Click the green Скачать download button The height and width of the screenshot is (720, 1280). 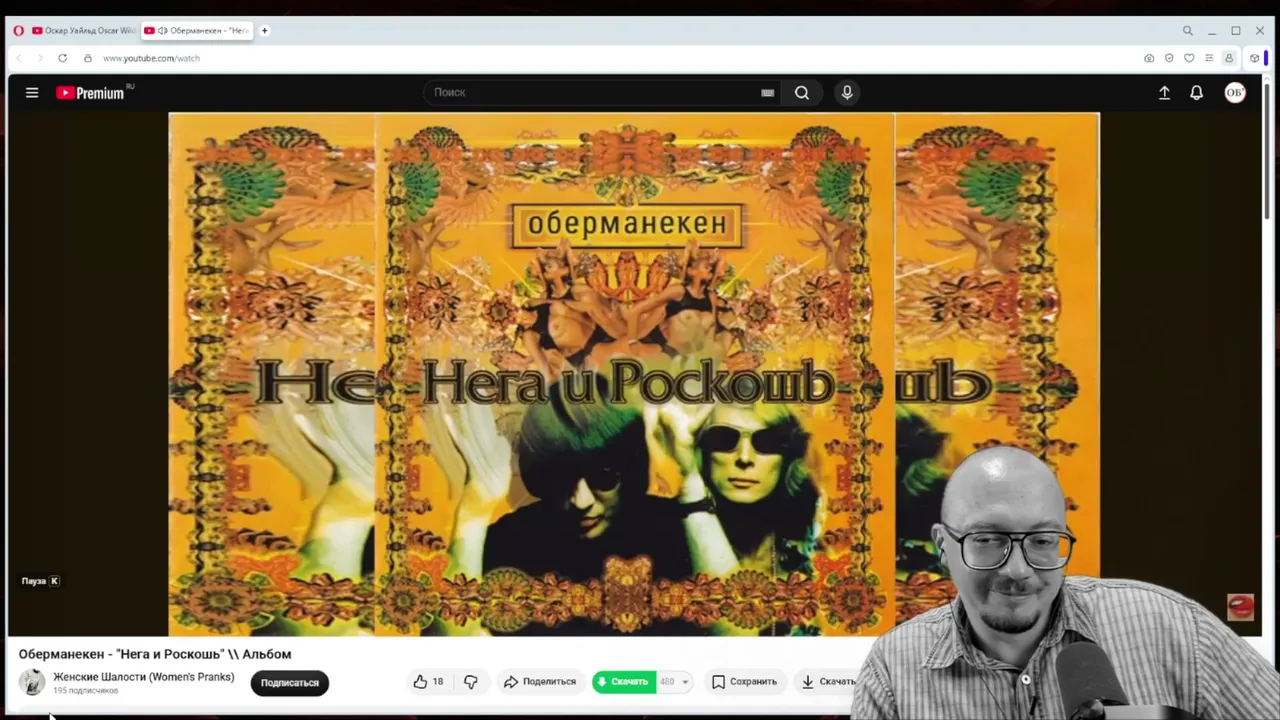(x=624, y=682)
